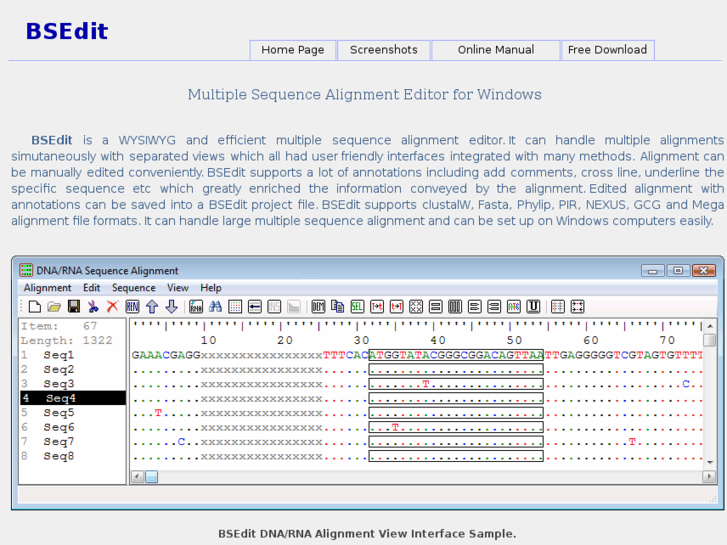
Task: Open a file with the folder icon
Action: tap(54, 307)
